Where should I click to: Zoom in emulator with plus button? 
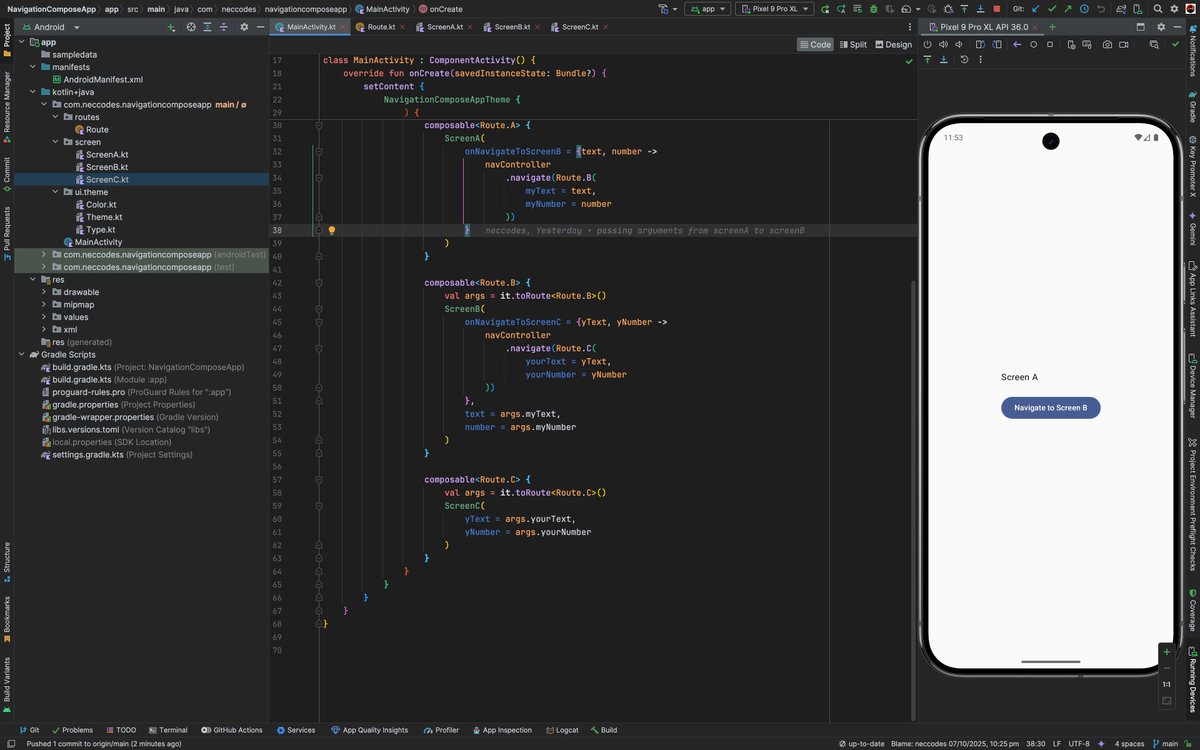click(x=1166, y=651)
